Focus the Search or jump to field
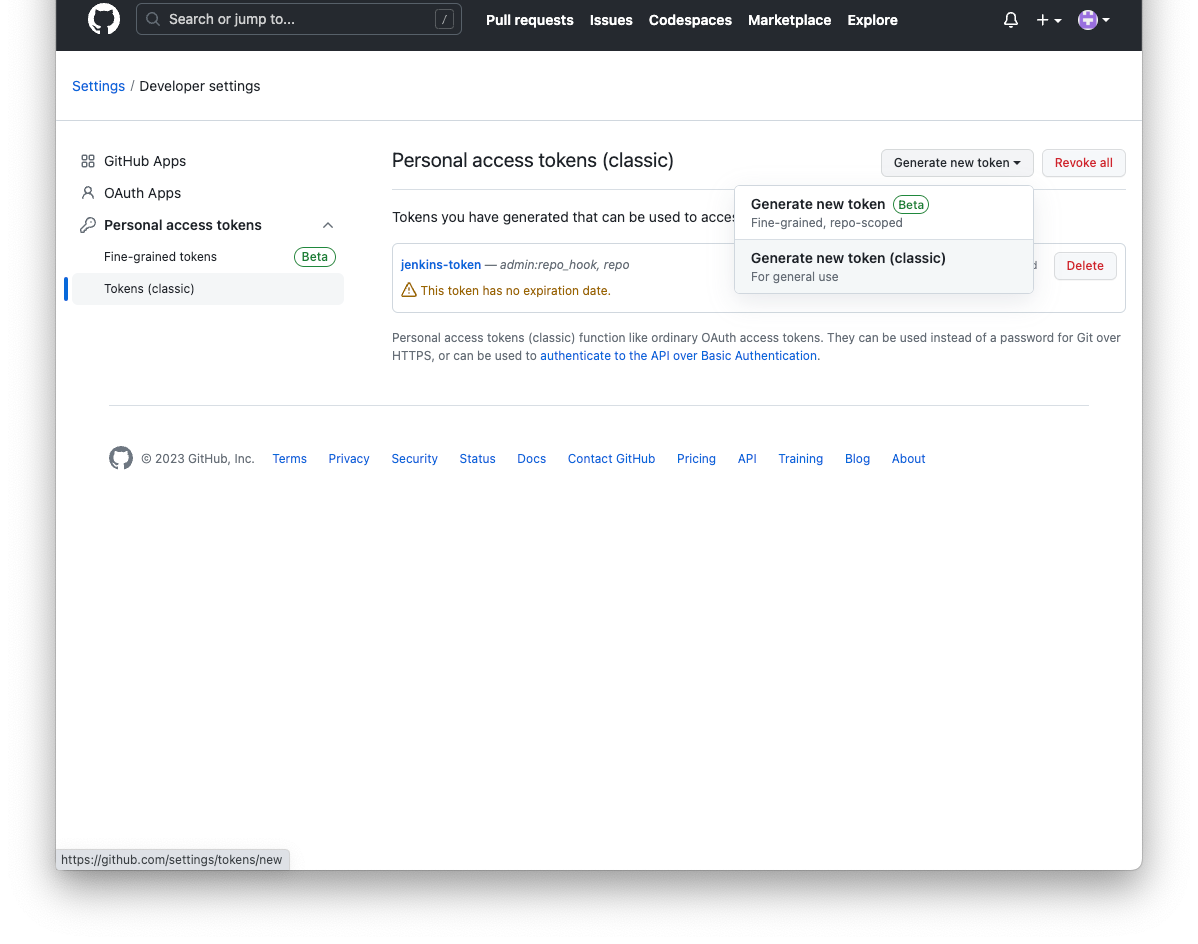Viewport: 1198px width, 944px height. pyautogui.click(x=299, y=19)
